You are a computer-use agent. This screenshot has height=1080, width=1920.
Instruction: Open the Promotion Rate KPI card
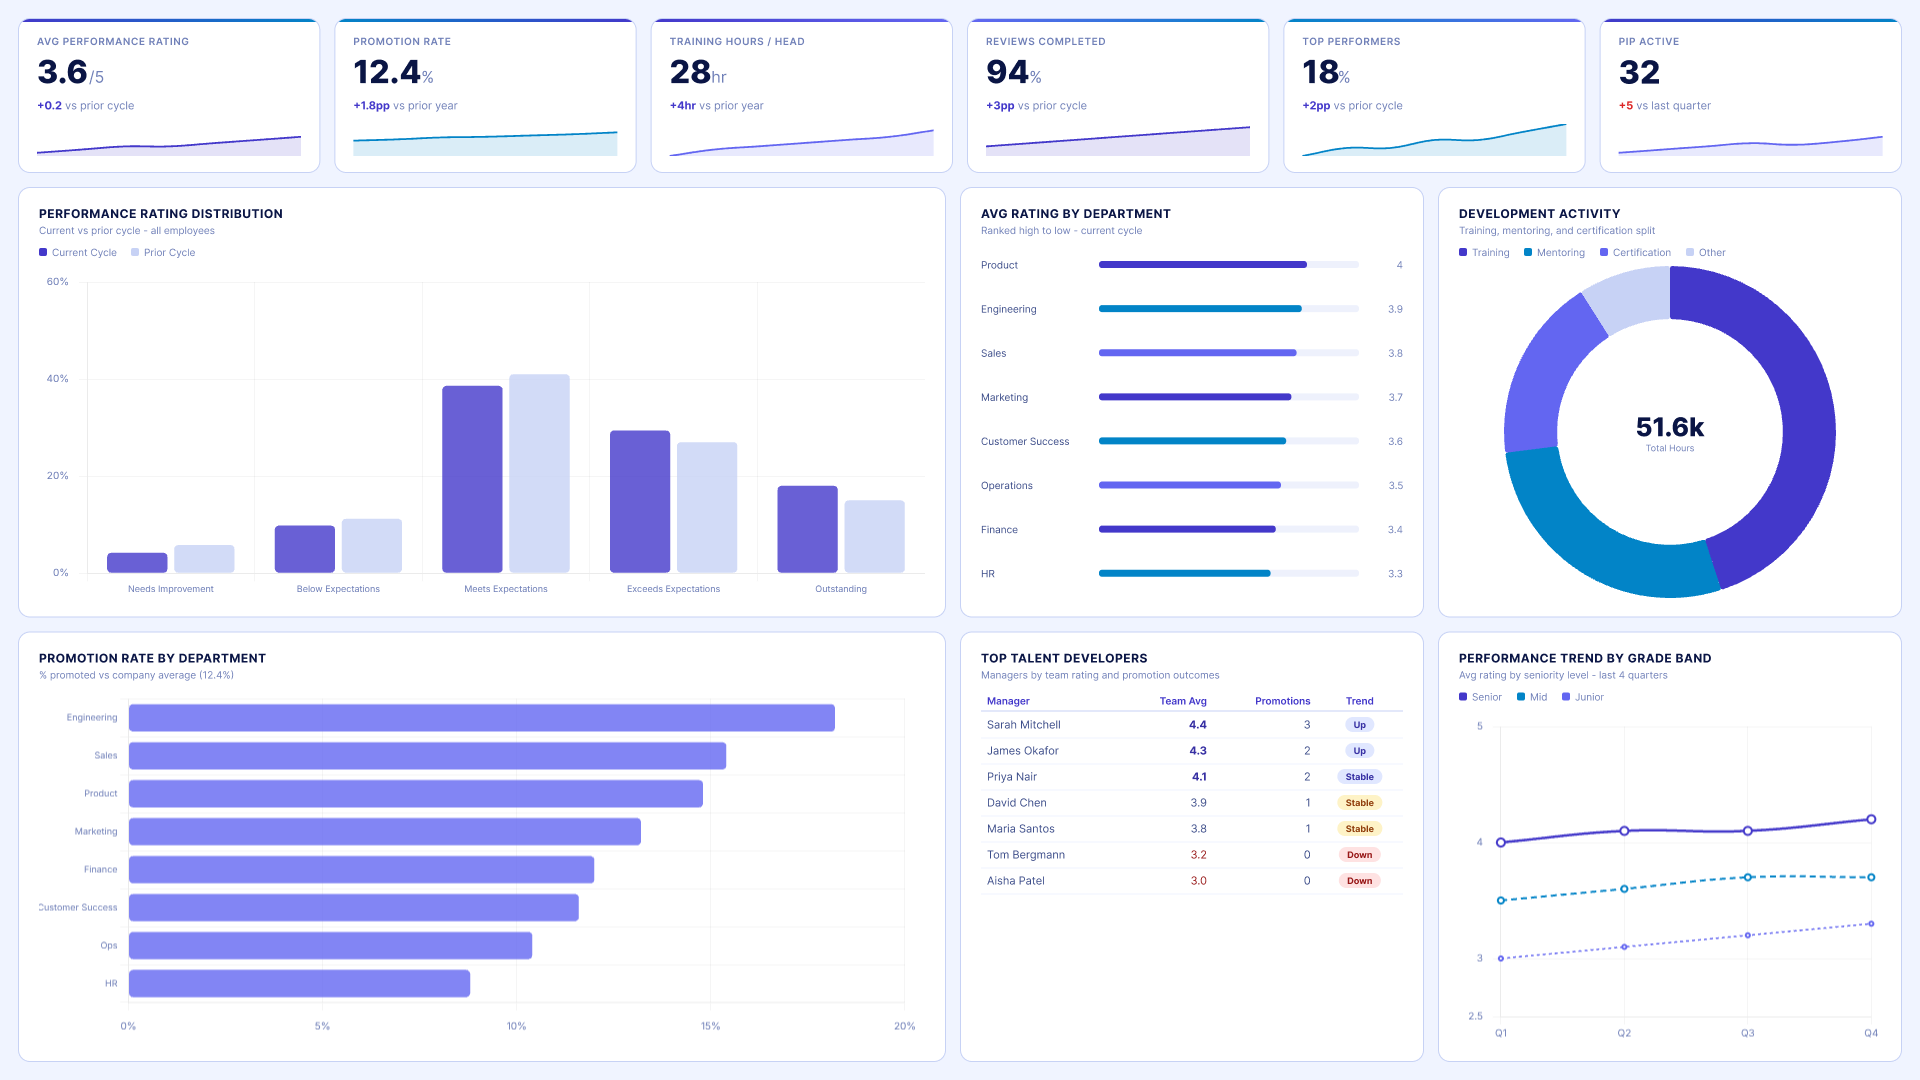coord(485,96)
